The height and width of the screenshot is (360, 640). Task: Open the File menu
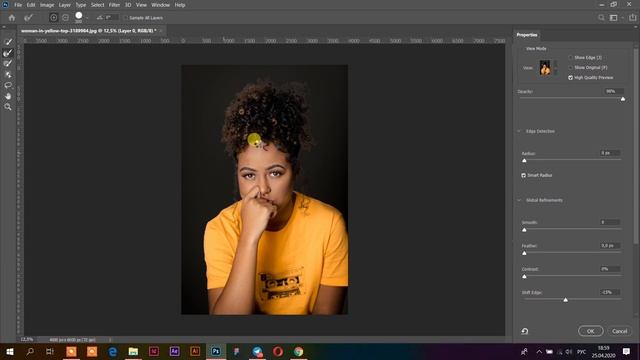[x=18, y=5]
